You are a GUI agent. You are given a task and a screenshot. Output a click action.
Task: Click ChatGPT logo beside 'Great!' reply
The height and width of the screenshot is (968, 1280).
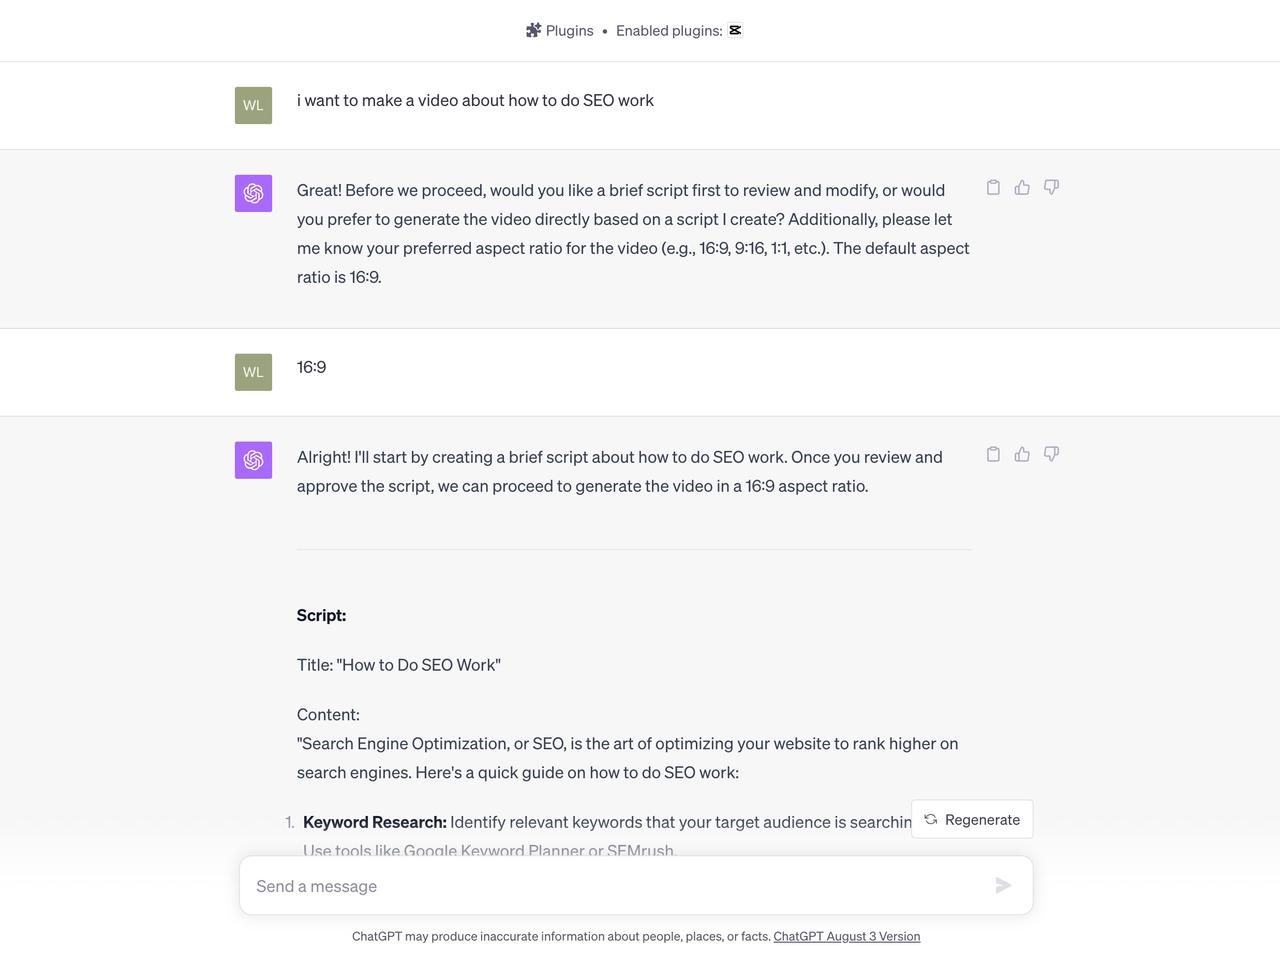pos(253,193)
